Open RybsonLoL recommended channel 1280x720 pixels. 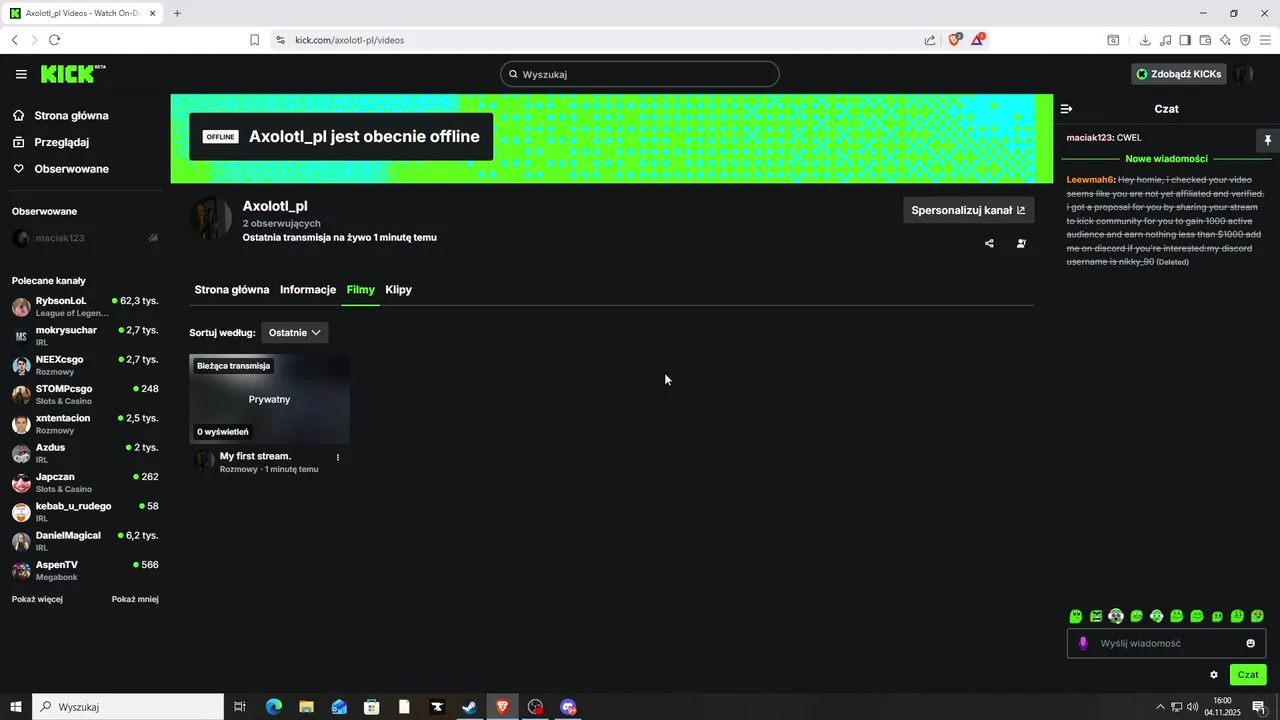click(85, 306)
